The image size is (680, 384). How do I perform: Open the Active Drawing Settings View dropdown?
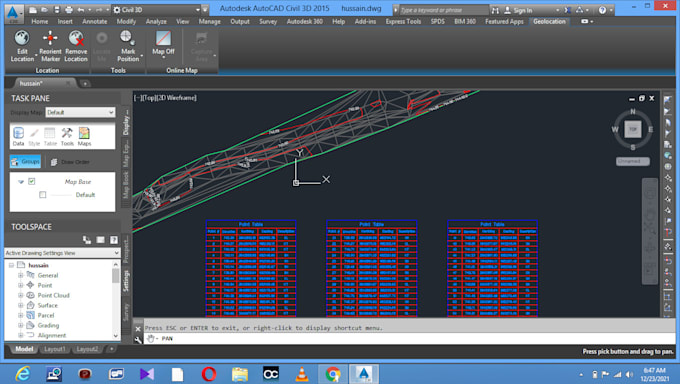click(62, 253)
